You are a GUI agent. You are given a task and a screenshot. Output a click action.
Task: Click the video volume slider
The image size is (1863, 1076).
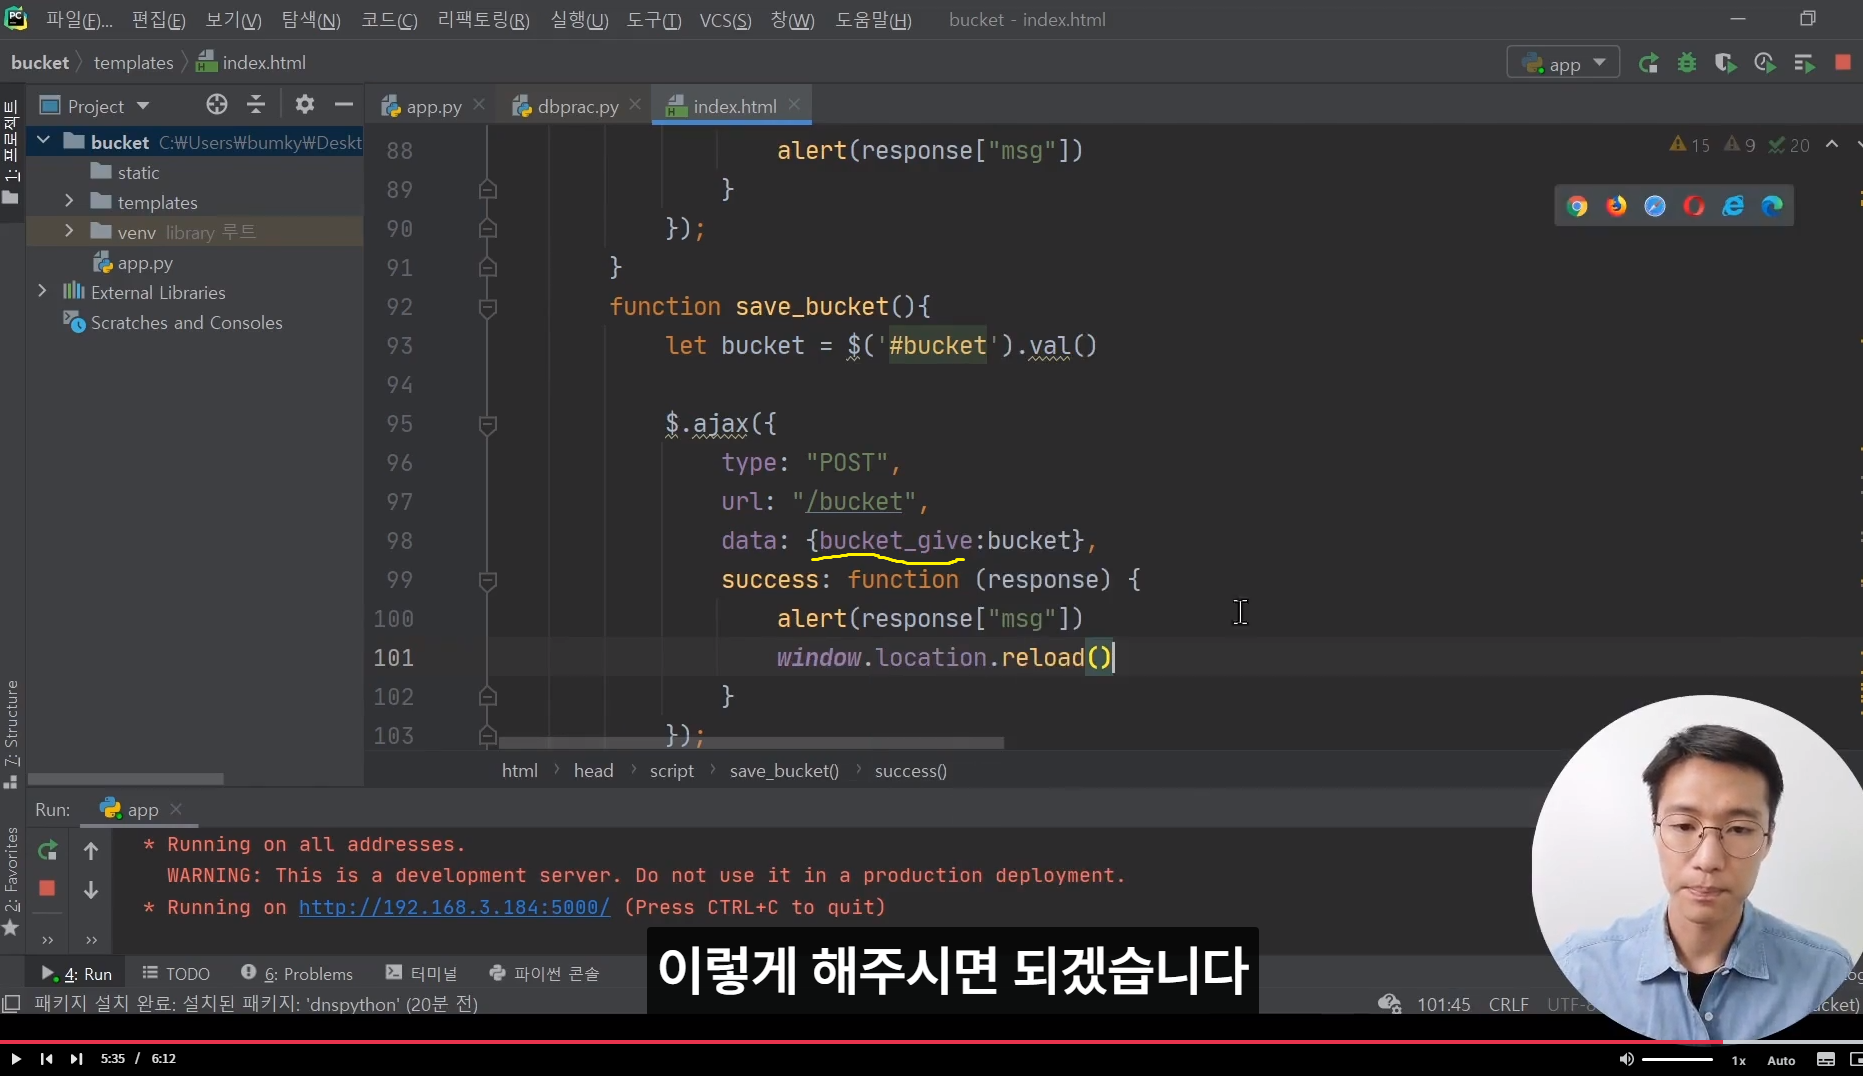[x=1677, y=1059]
